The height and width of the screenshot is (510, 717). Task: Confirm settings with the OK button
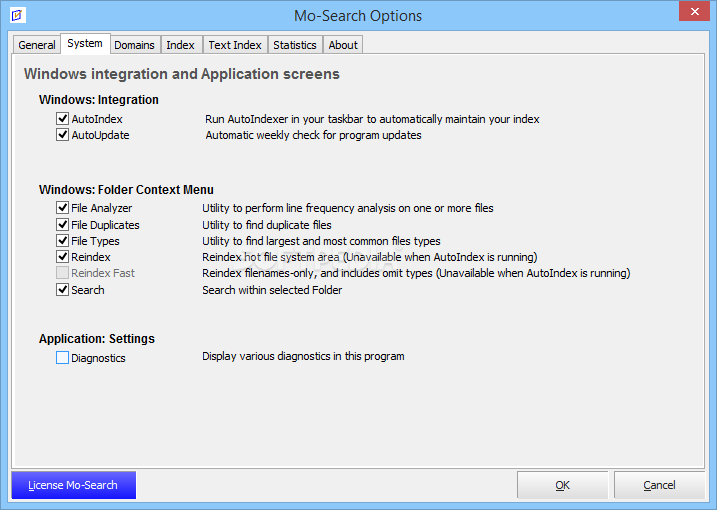[562, 485]
